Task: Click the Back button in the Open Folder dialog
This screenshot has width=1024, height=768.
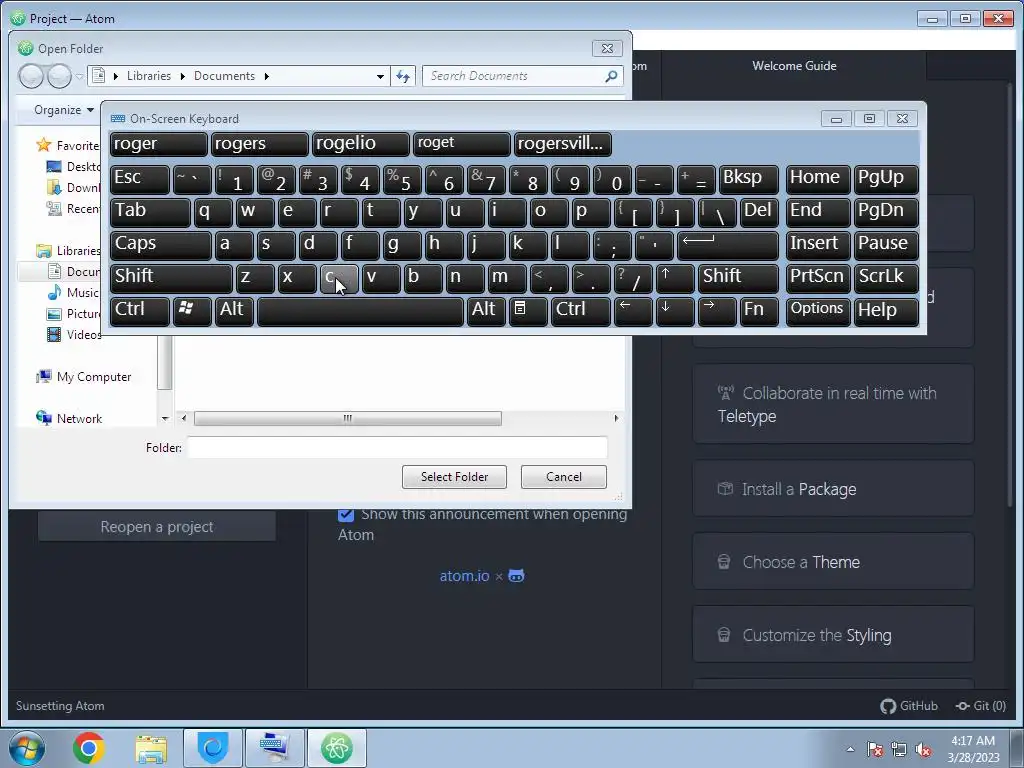Action: [x=31, y=76]
